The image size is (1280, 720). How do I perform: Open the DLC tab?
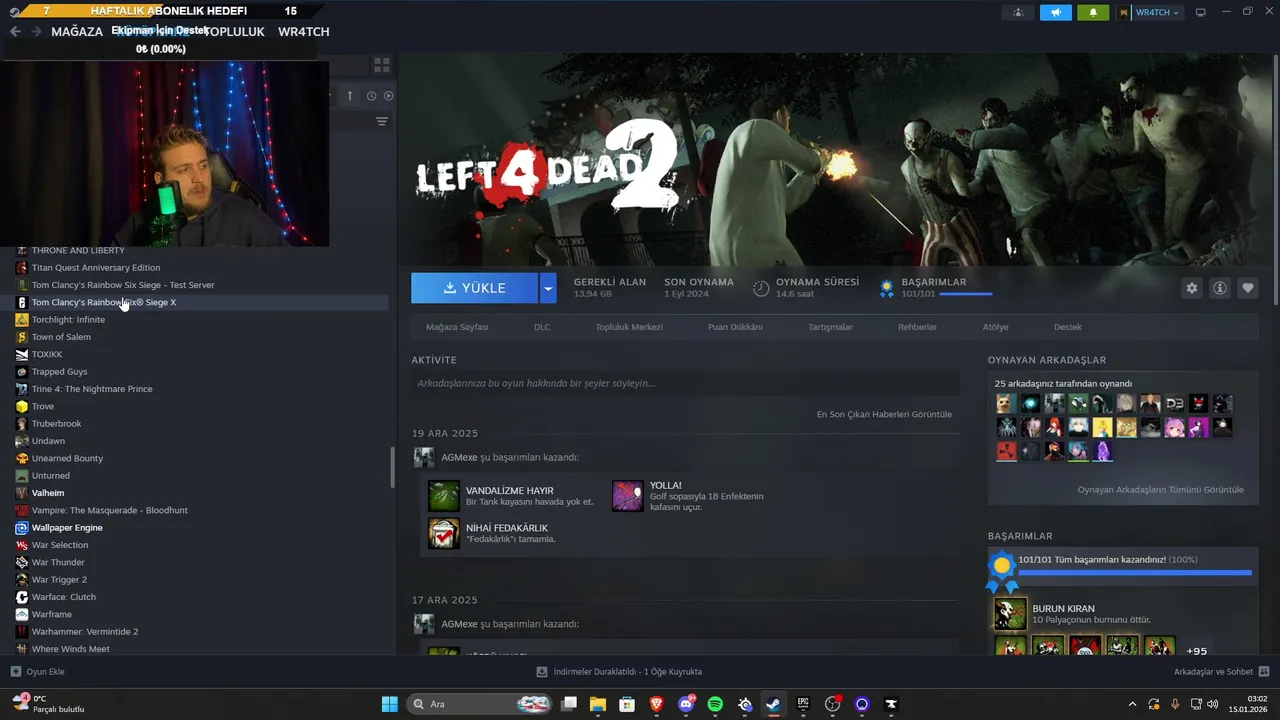click(x=542, y=327)
